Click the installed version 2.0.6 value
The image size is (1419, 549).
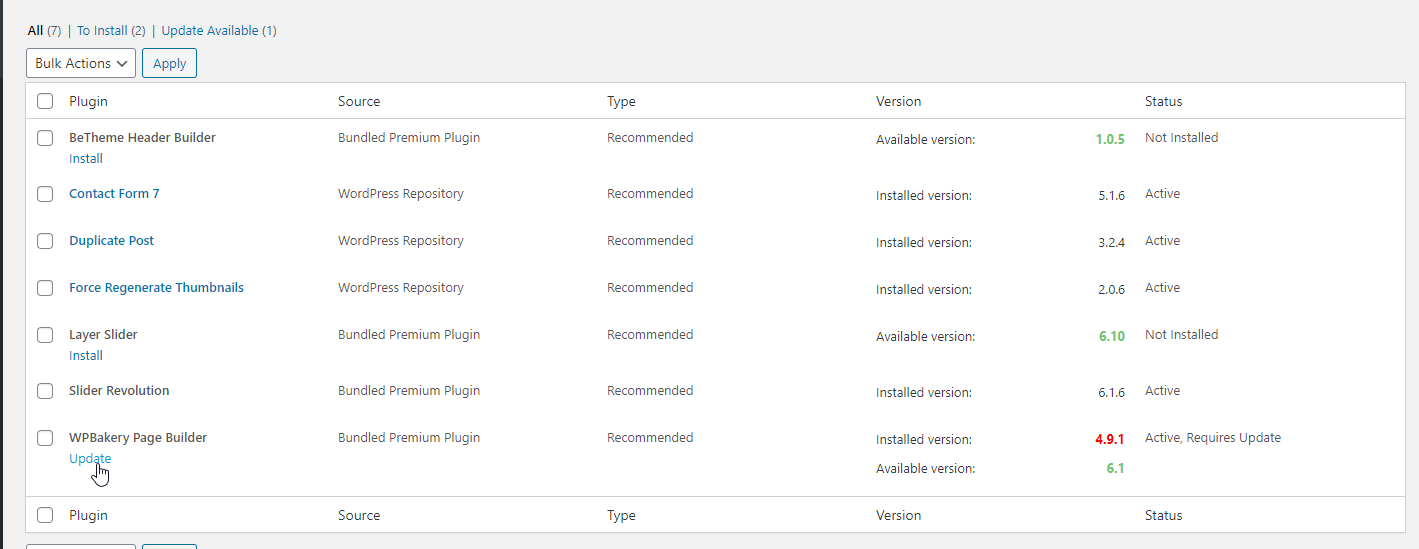click(x=1111, y=289)
